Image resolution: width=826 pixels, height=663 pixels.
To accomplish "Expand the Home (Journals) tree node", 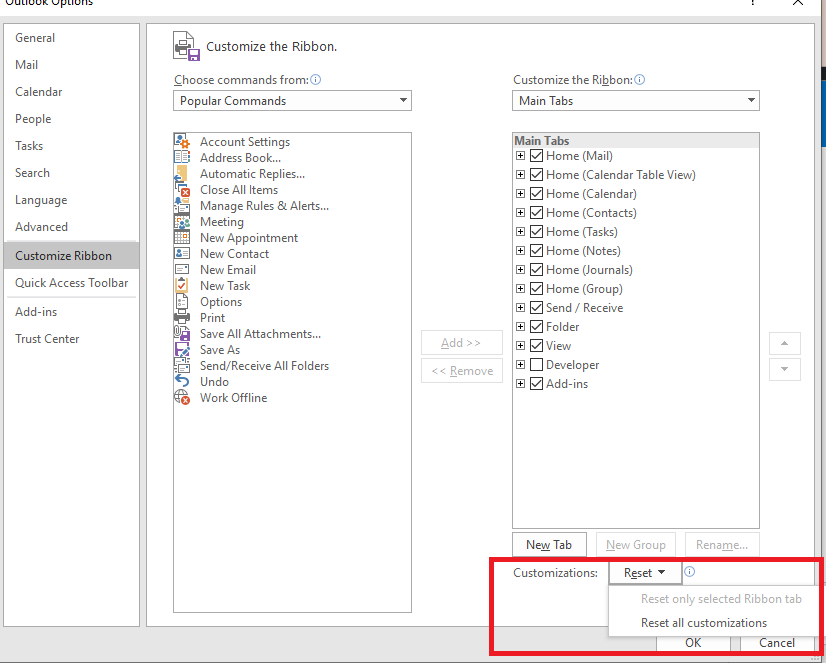I will tap(520, 269).
